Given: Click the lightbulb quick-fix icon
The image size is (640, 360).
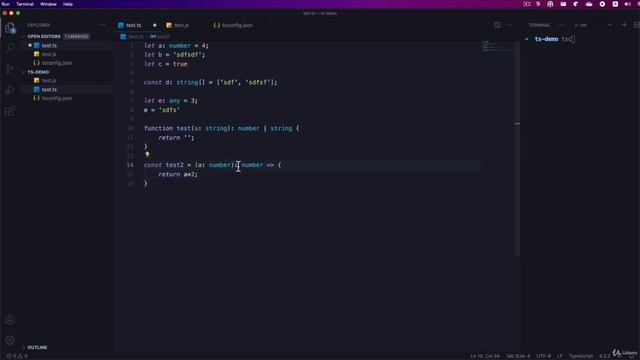Looking at the screenshot, I should pos(147,155).
